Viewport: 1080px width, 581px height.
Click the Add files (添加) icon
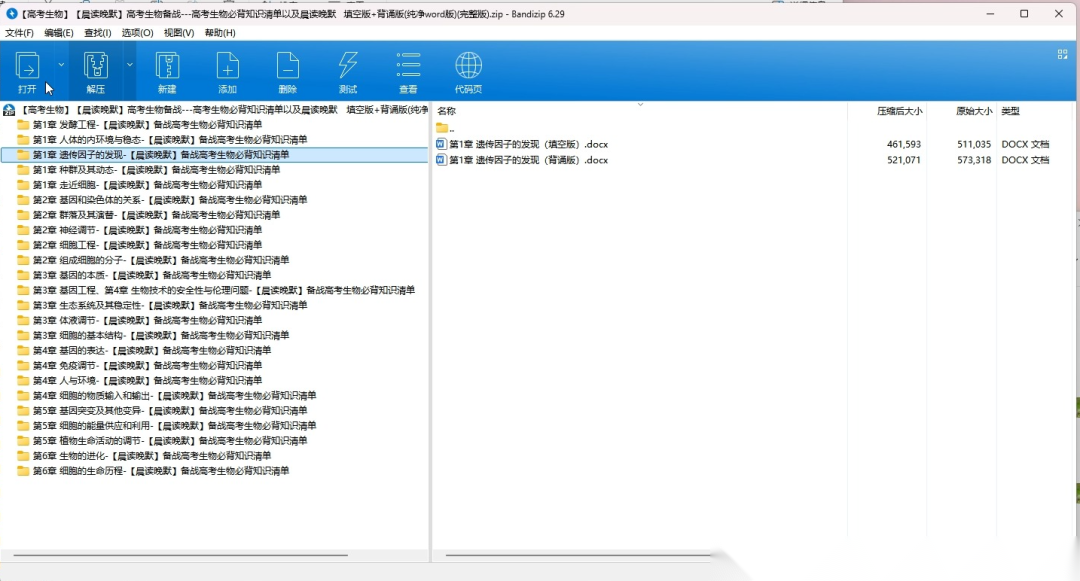pyautogui.click(x=227, y=67)
